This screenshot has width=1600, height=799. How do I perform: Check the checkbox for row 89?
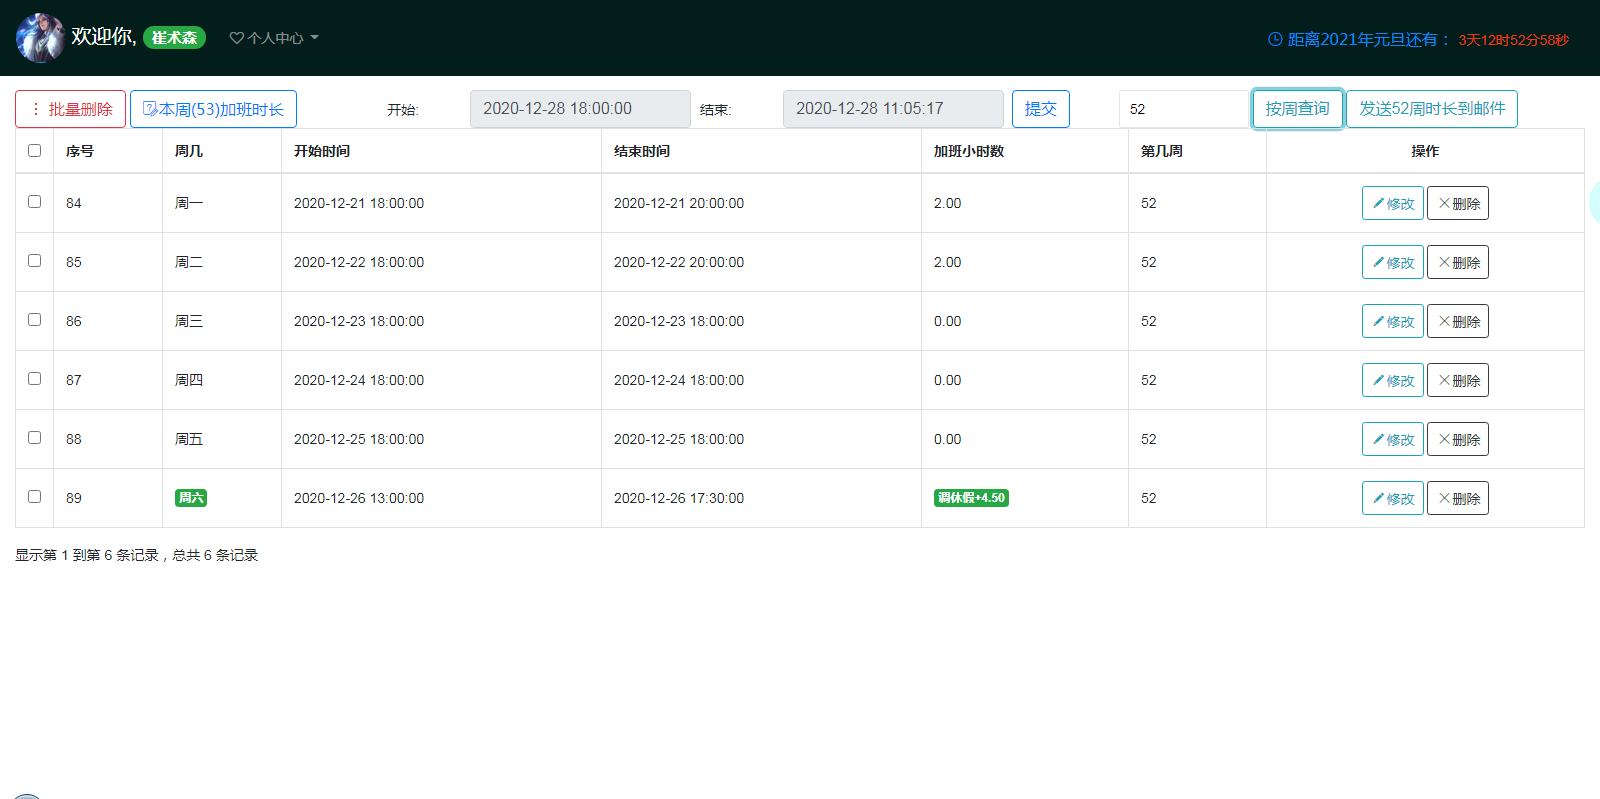point(34,497)
